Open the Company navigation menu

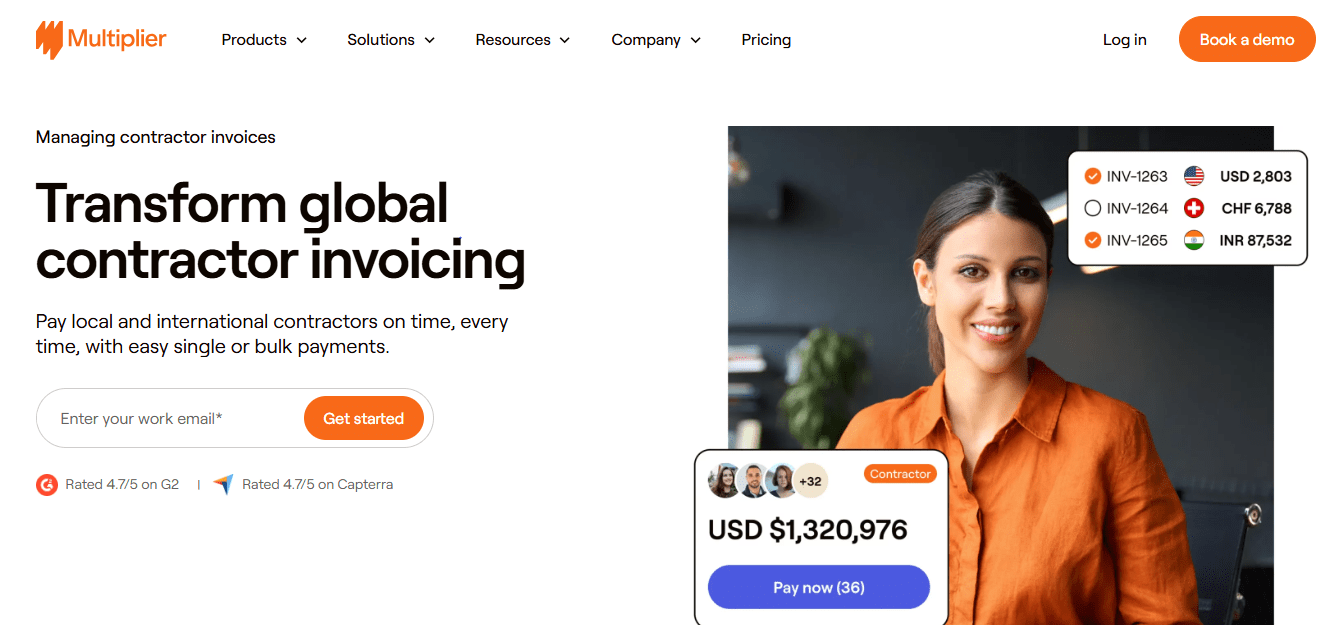tap(656, 40)
